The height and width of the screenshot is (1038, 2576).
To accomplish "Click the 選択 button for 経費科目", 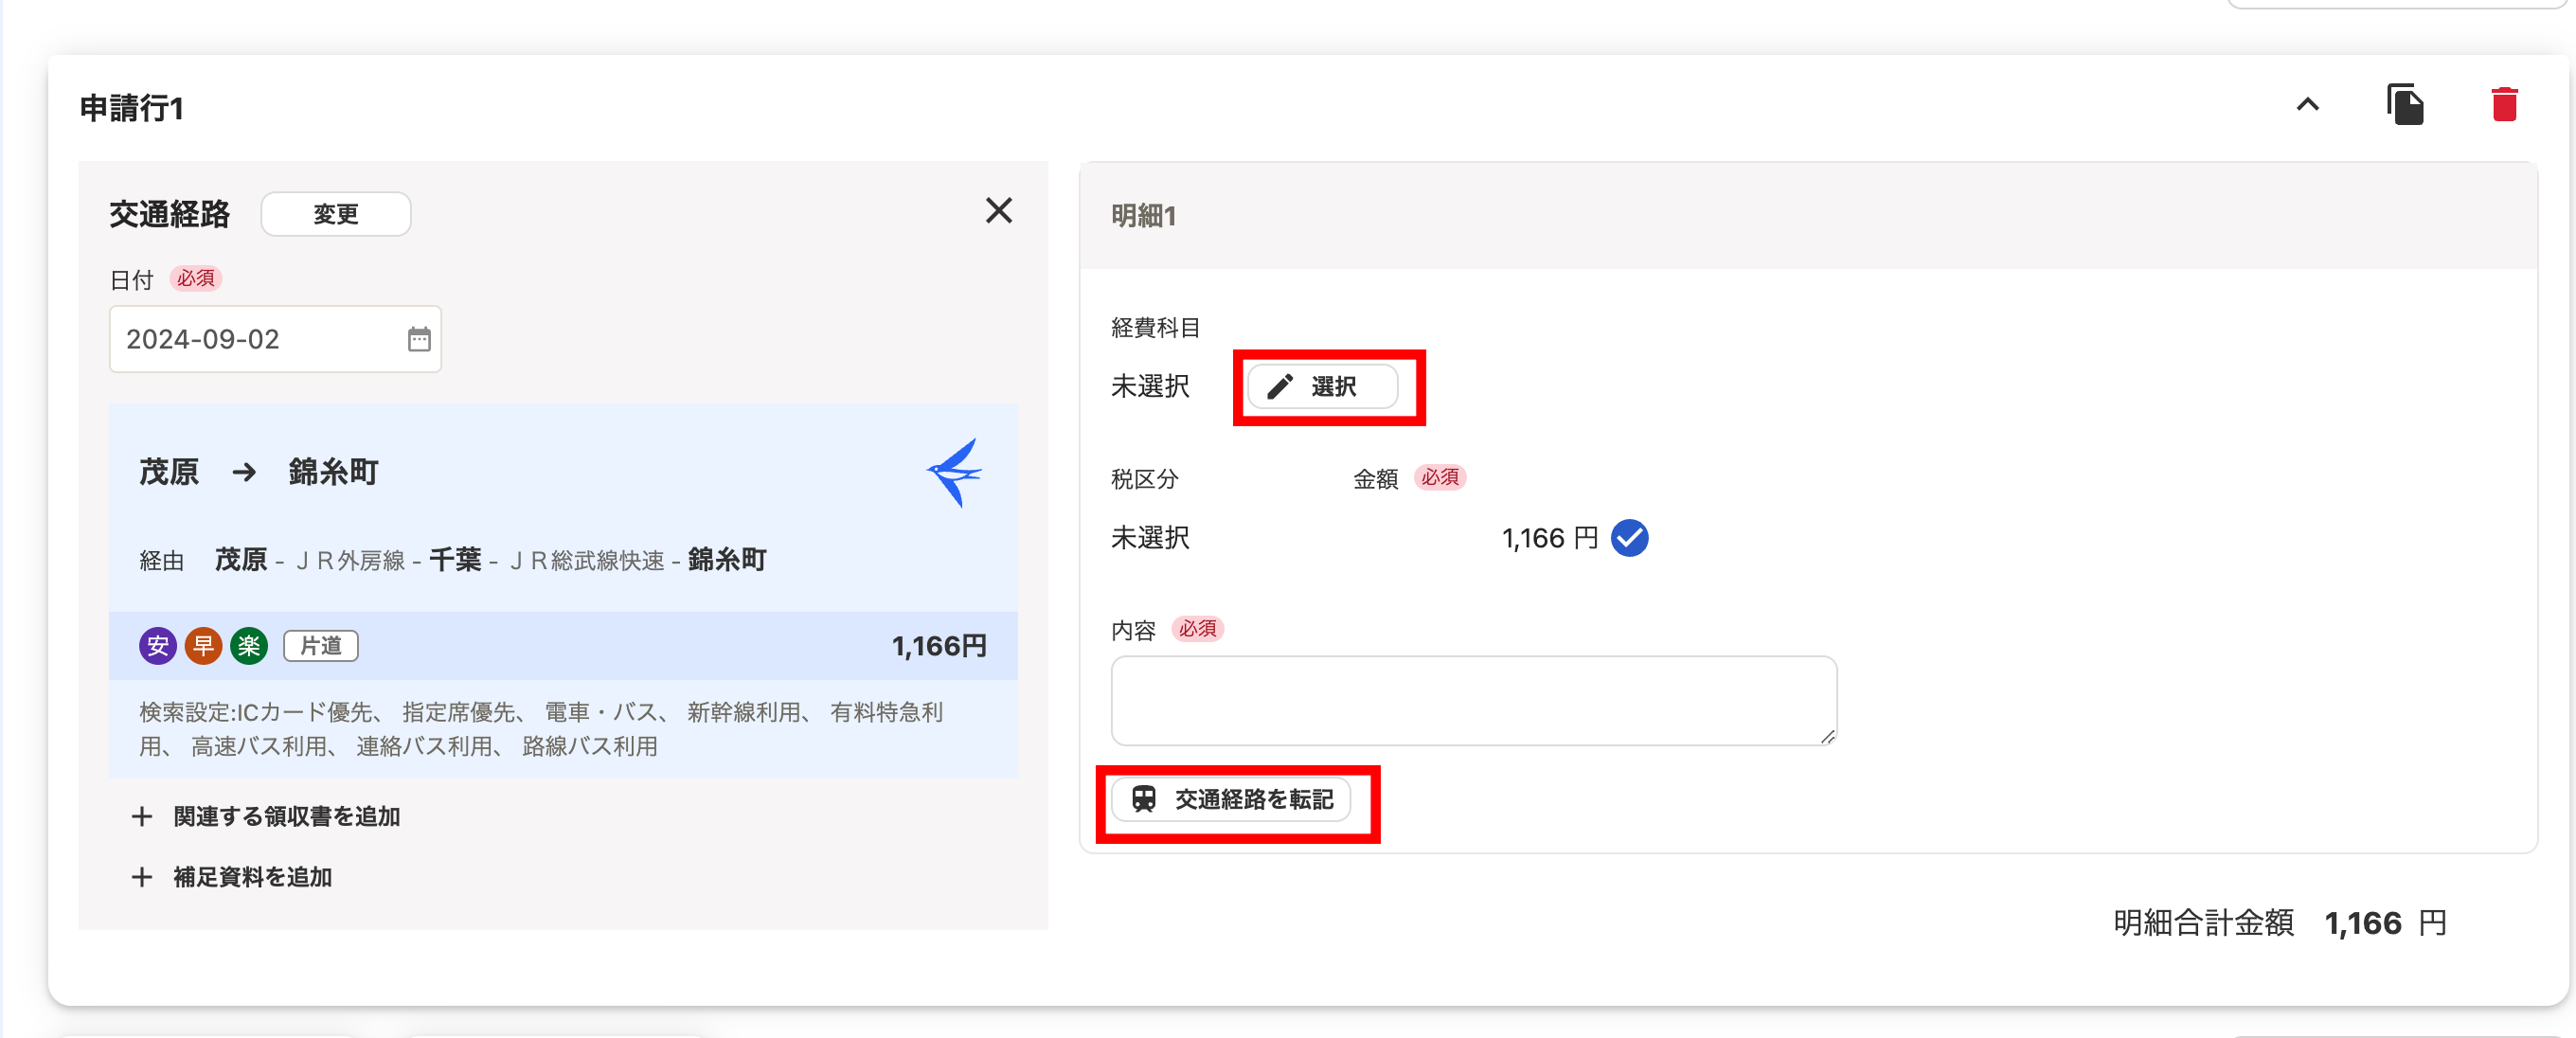I will (x=1322, y=387).
